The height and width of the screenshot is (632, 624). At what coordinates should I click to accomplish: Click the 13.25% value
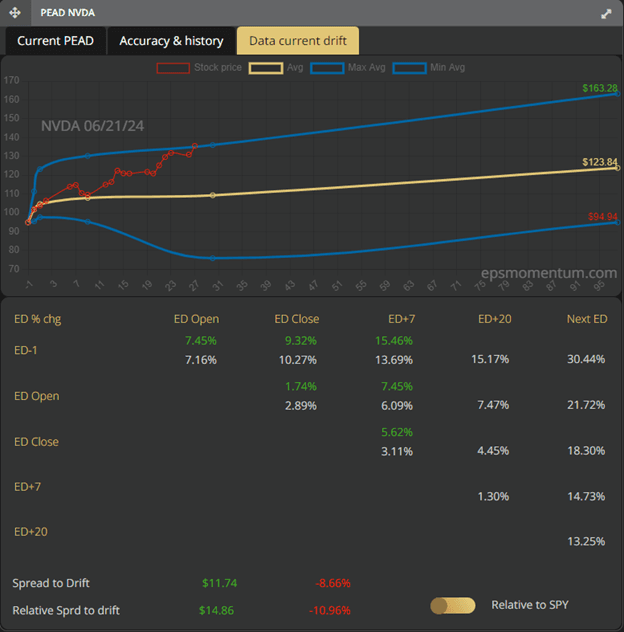(586, 541)
